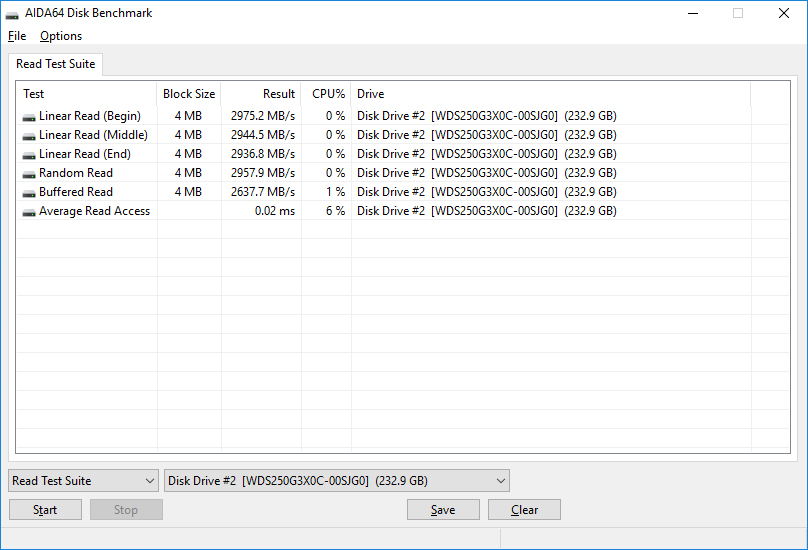This screenshot has width=808, height=550.
Task: Click the 2944.5 MB/s result value
Action: pos(263,135)
